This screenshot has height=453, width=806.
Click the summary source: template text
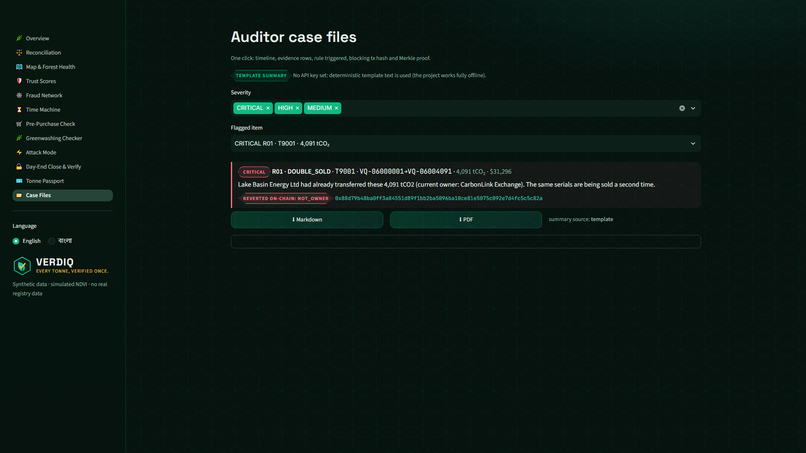coord(581,219)
